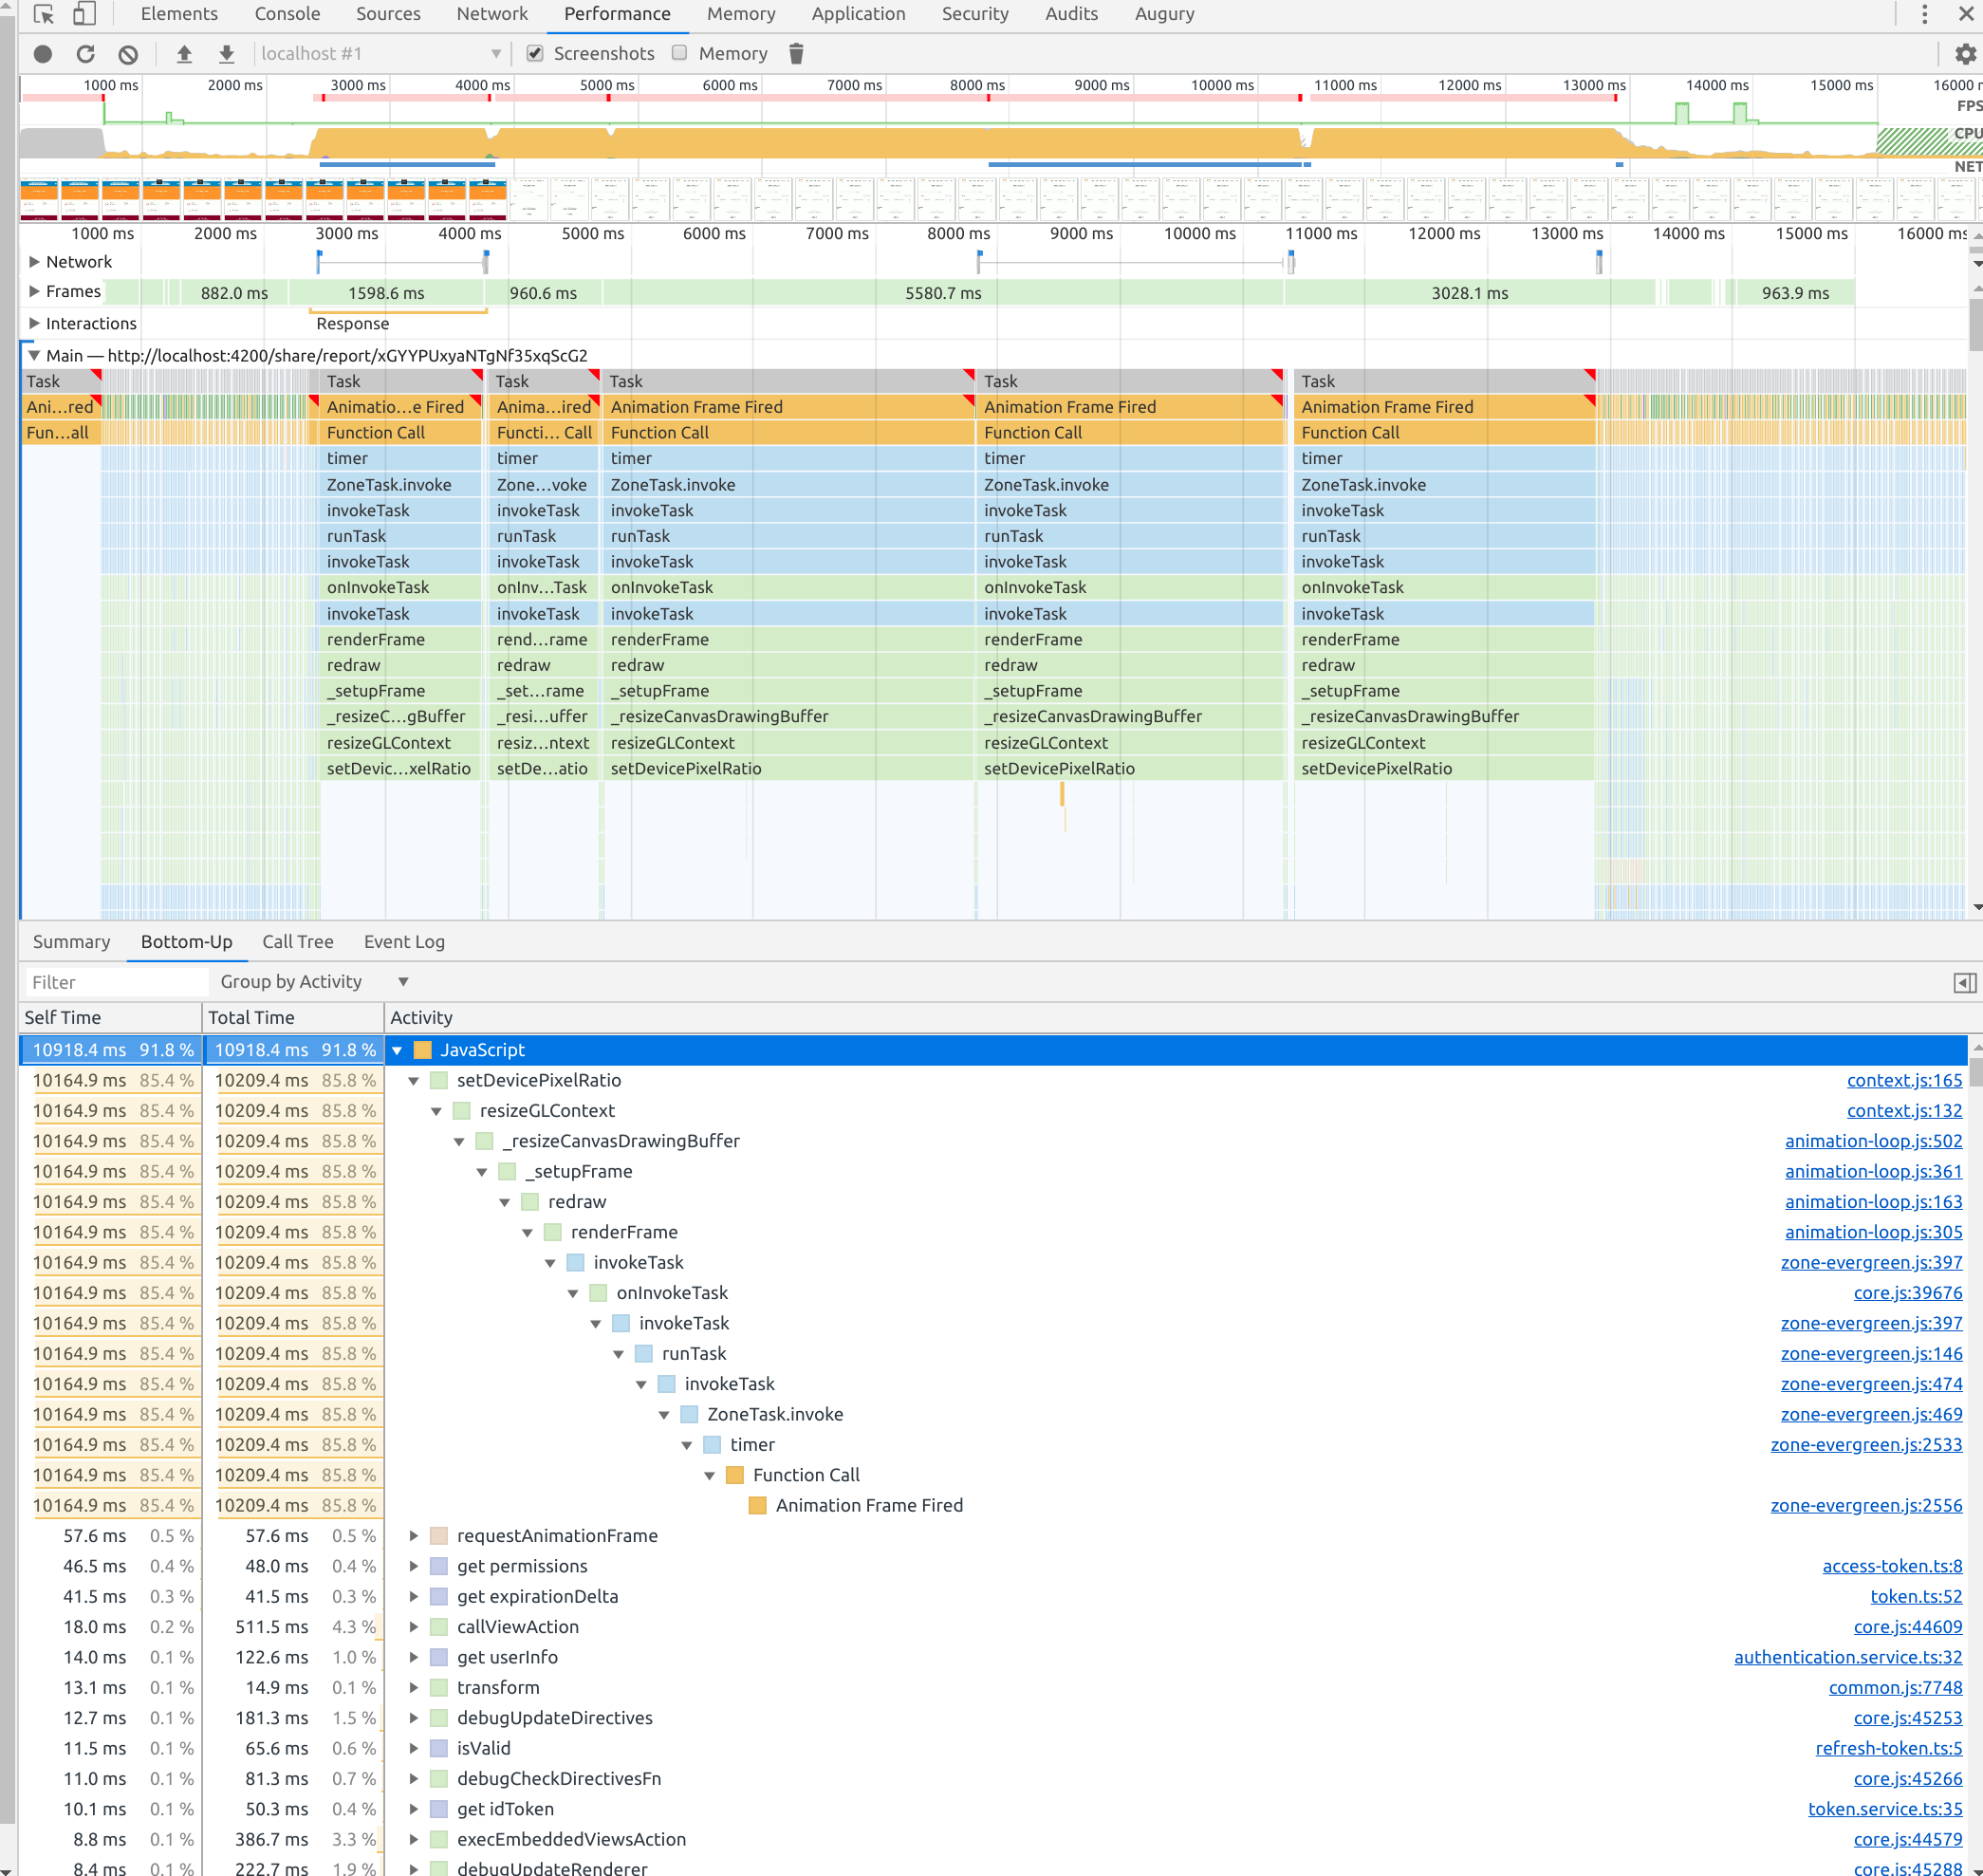Open the Security panel tab
This screenshot has width=1983, height=1876.
tap(975, 14)
